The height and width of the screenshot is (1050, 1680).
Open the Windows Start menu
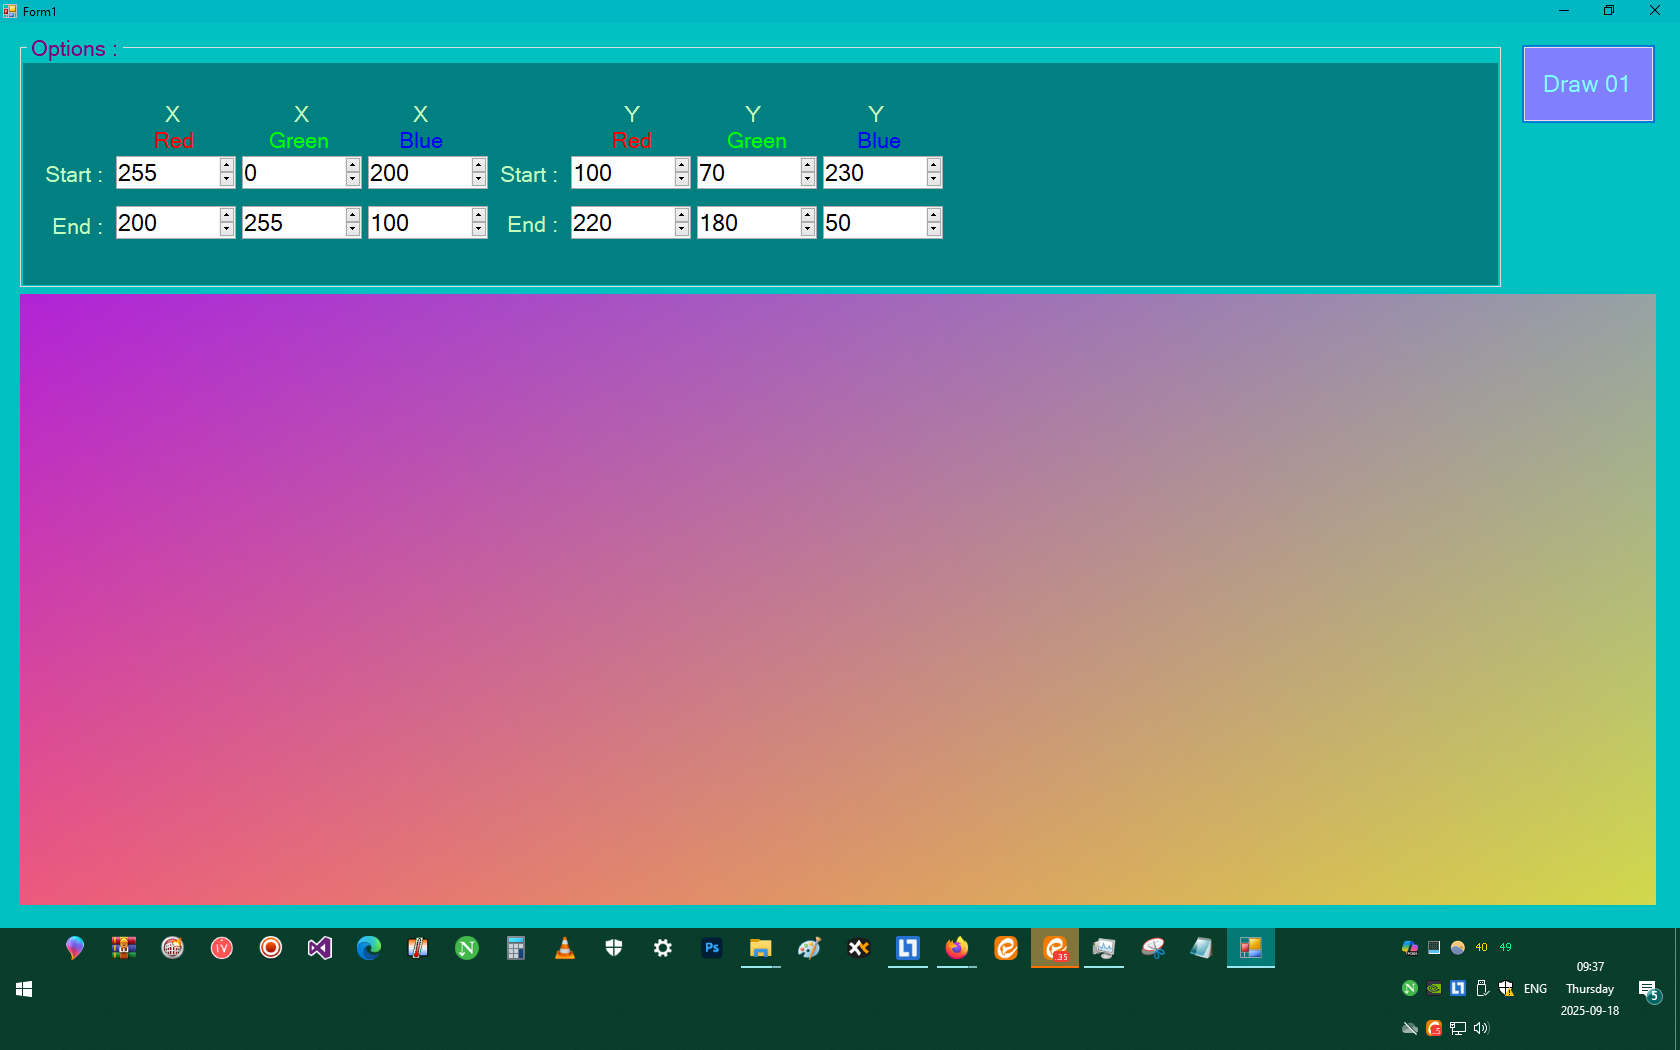pos(23,989)
